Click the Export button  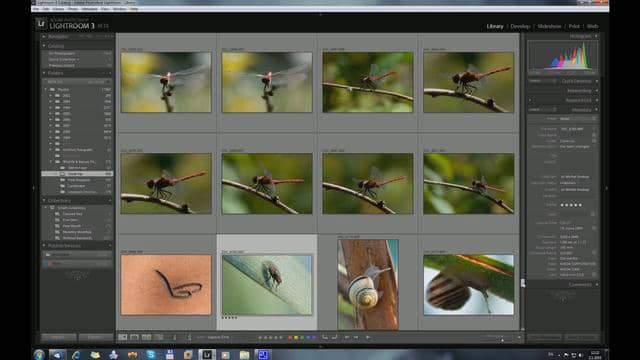pos(96,337)
